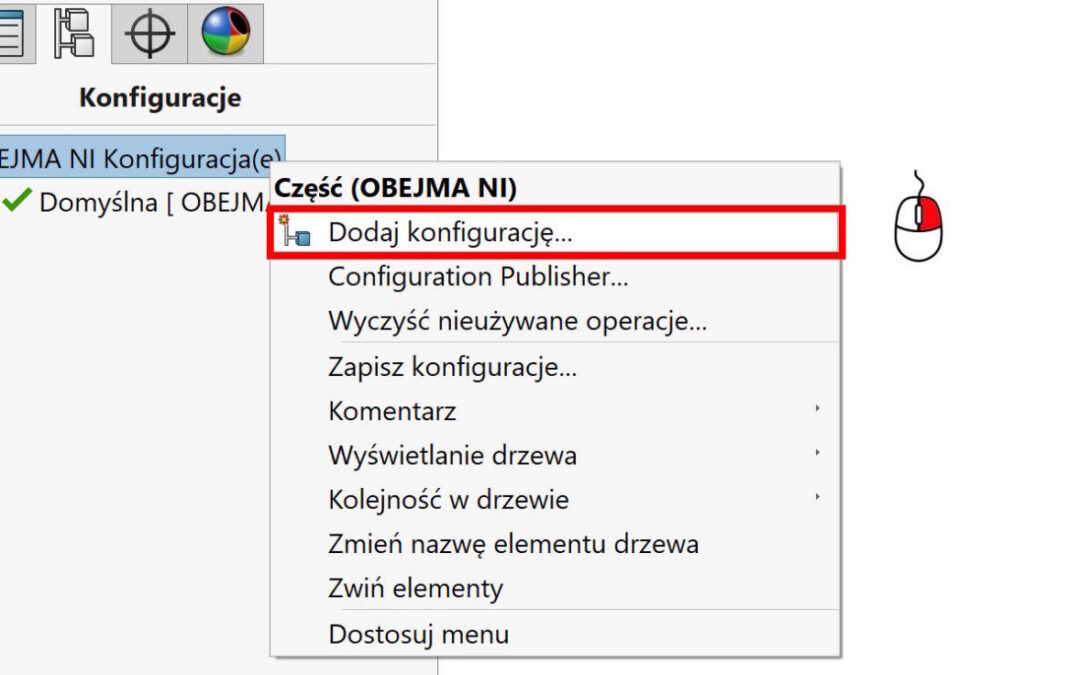
Task: Click Zapisz konfiguracje… in context menu
Action: [x=452, y=366]
